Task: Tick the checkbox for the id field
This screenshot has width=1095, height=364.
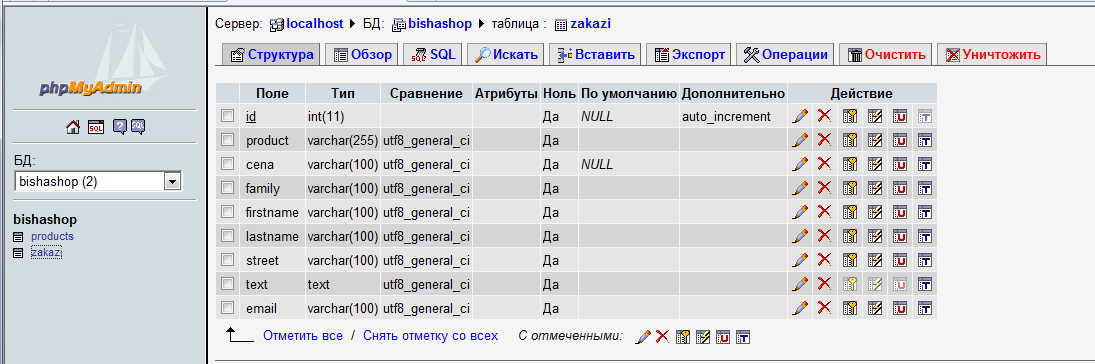Action: [228, 115]
